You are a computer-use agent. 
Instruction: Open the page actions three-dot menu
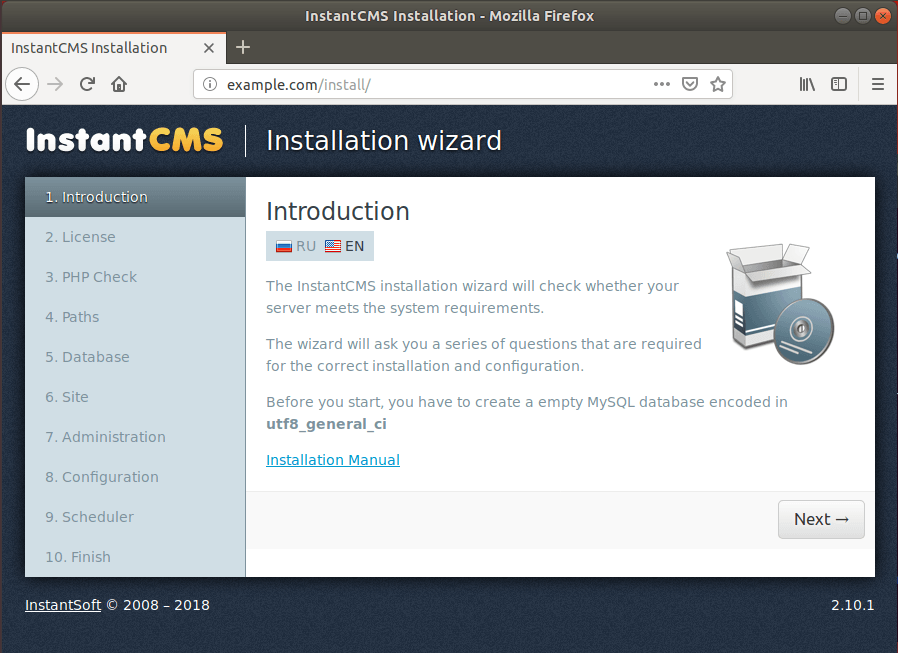click(x=661, y=85)
